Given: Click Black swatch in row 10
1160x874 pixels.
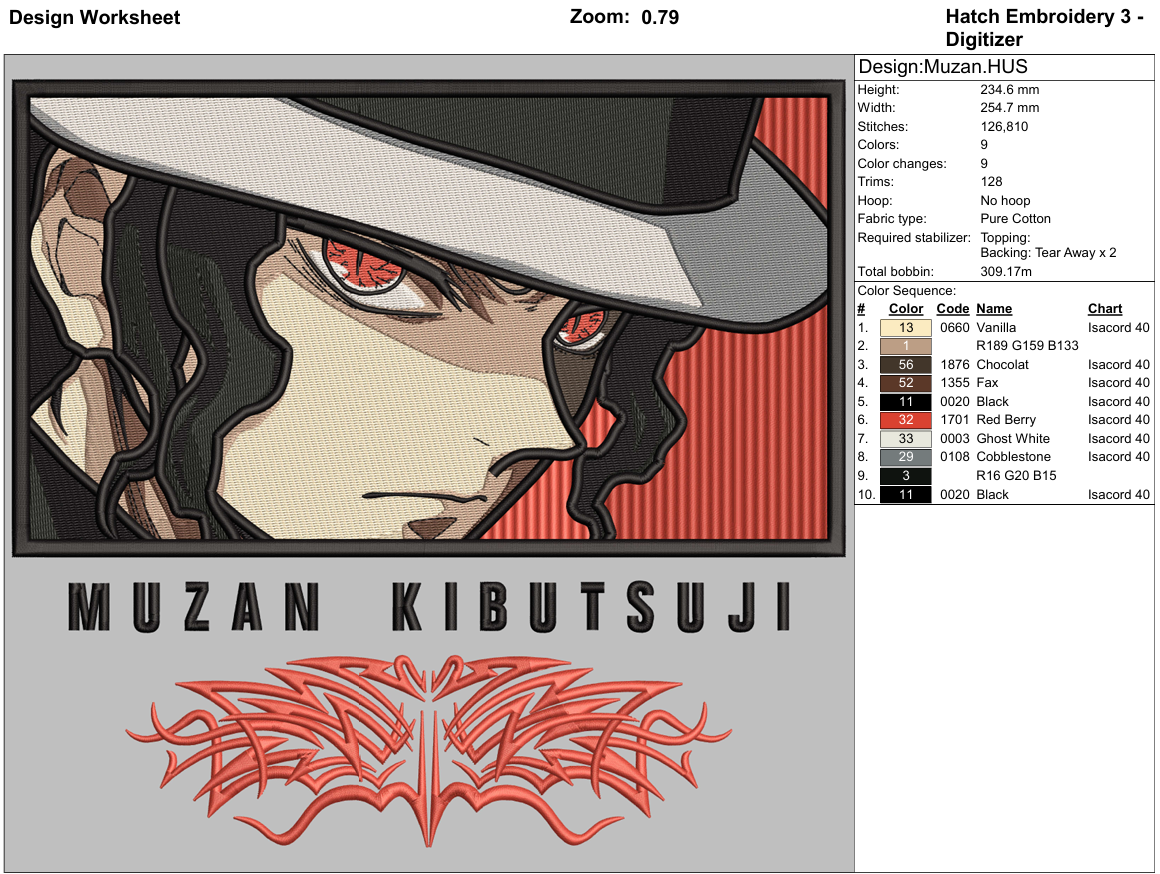Looking at the screenshot, I should (906, 494).
